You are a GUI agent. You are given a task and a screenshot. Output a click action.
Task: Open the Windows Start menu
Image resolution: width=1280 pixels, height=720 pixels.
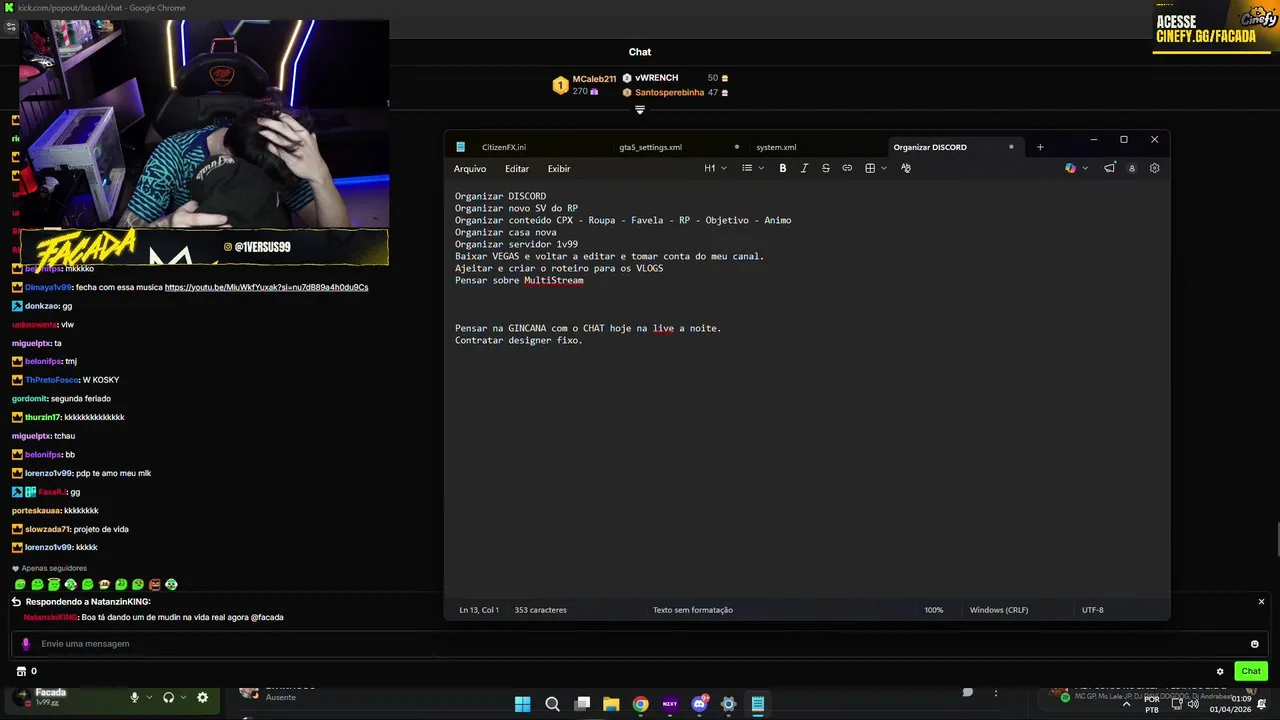(x=522, y=704)
